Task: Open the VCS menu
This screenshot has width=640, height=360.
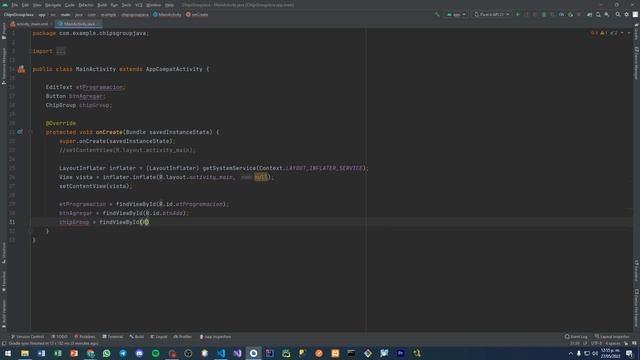Action: point(139,5)
